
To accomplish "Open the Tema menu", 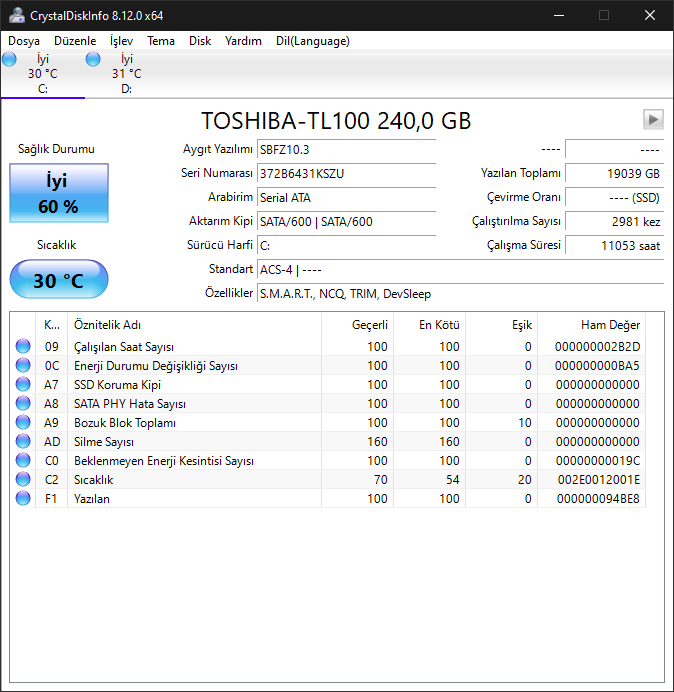I will [161, 41].
